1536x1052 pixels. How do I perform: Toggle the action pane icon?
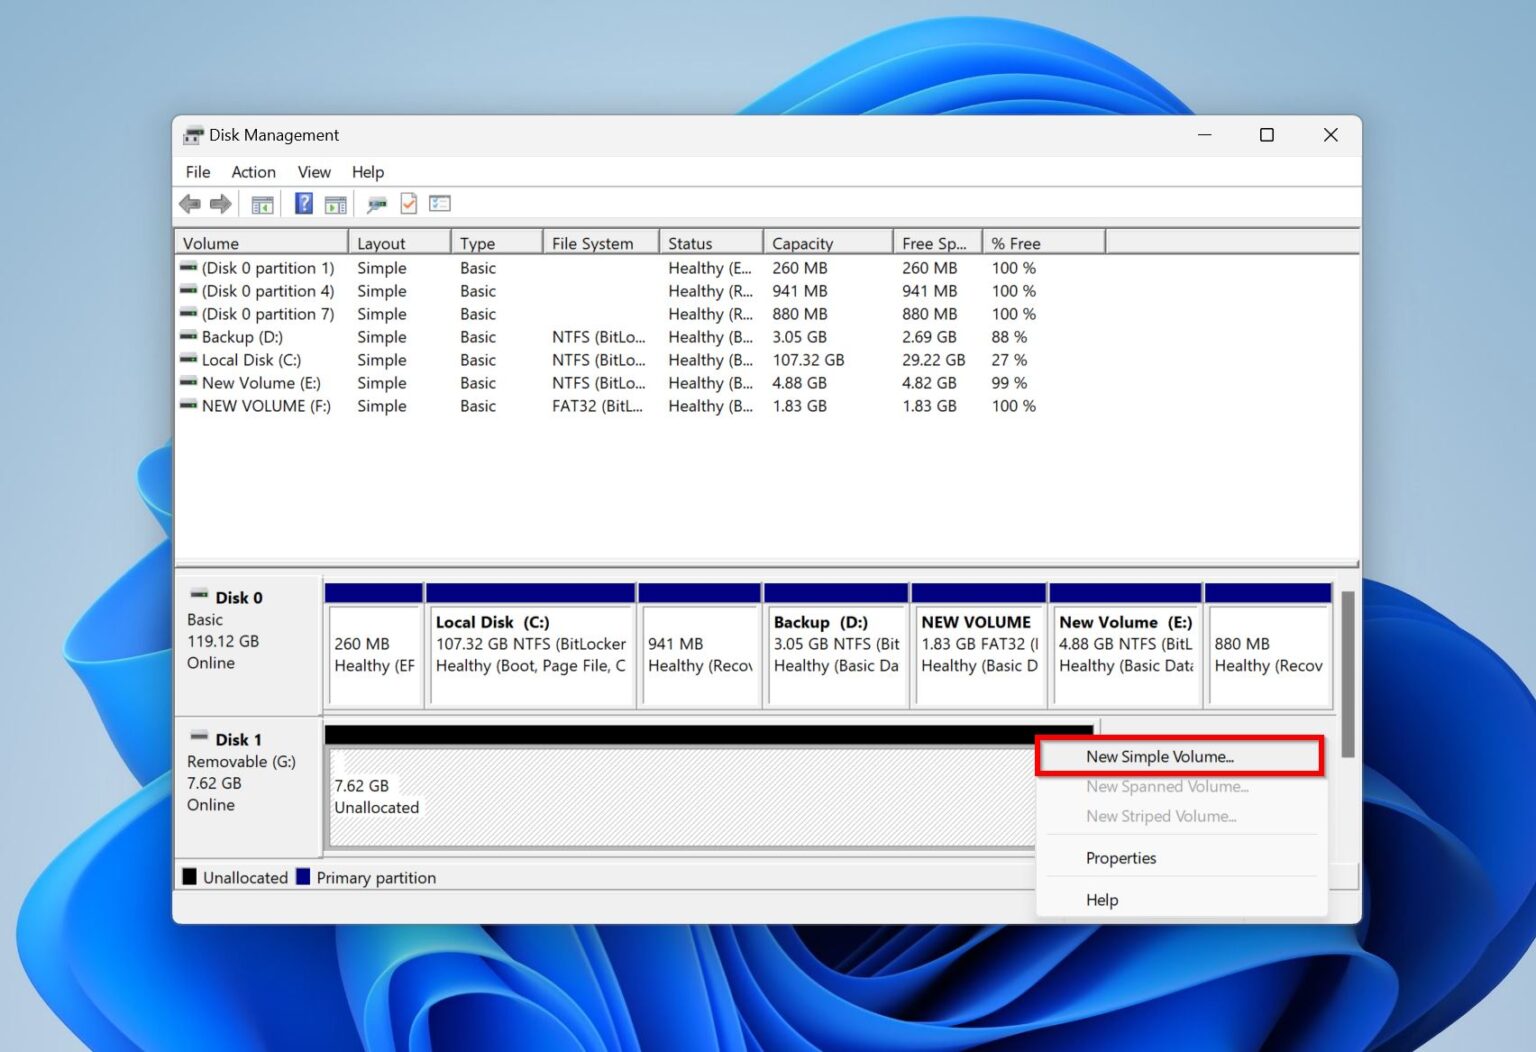335,203
